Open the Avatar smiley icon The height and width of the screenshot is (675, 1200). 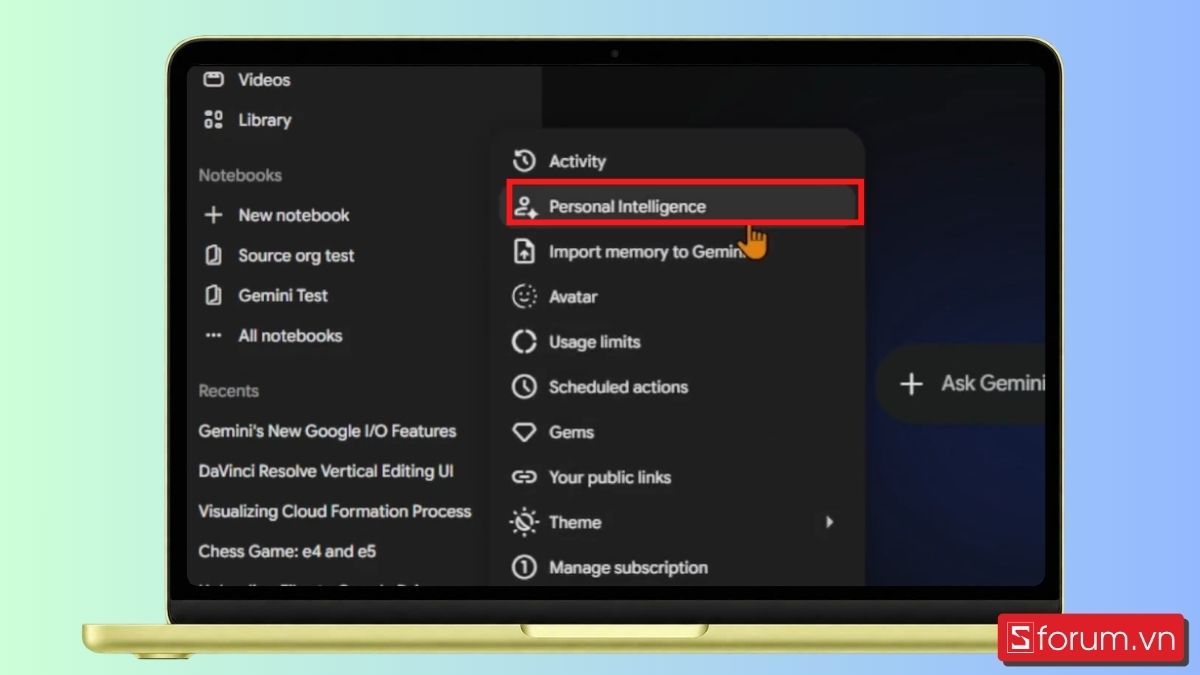tap(524, 297)
